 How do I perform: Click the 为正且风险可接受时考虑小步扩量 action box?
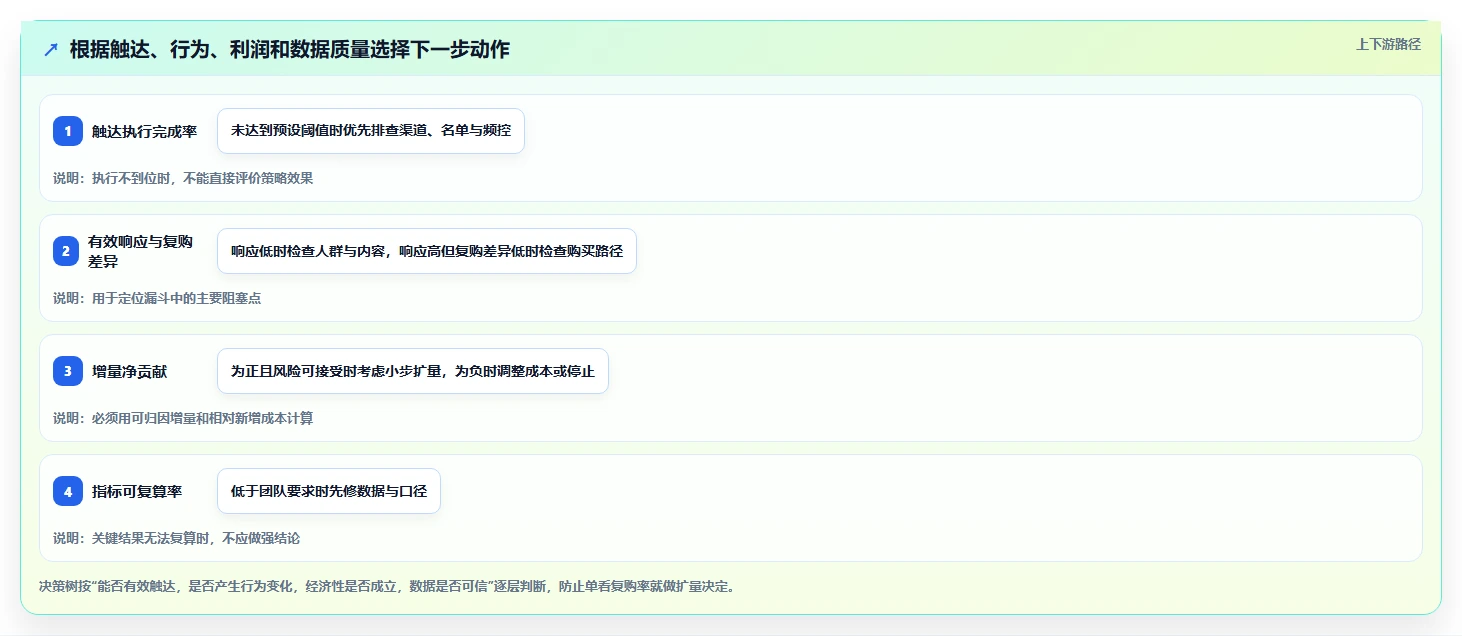point(413,371)
